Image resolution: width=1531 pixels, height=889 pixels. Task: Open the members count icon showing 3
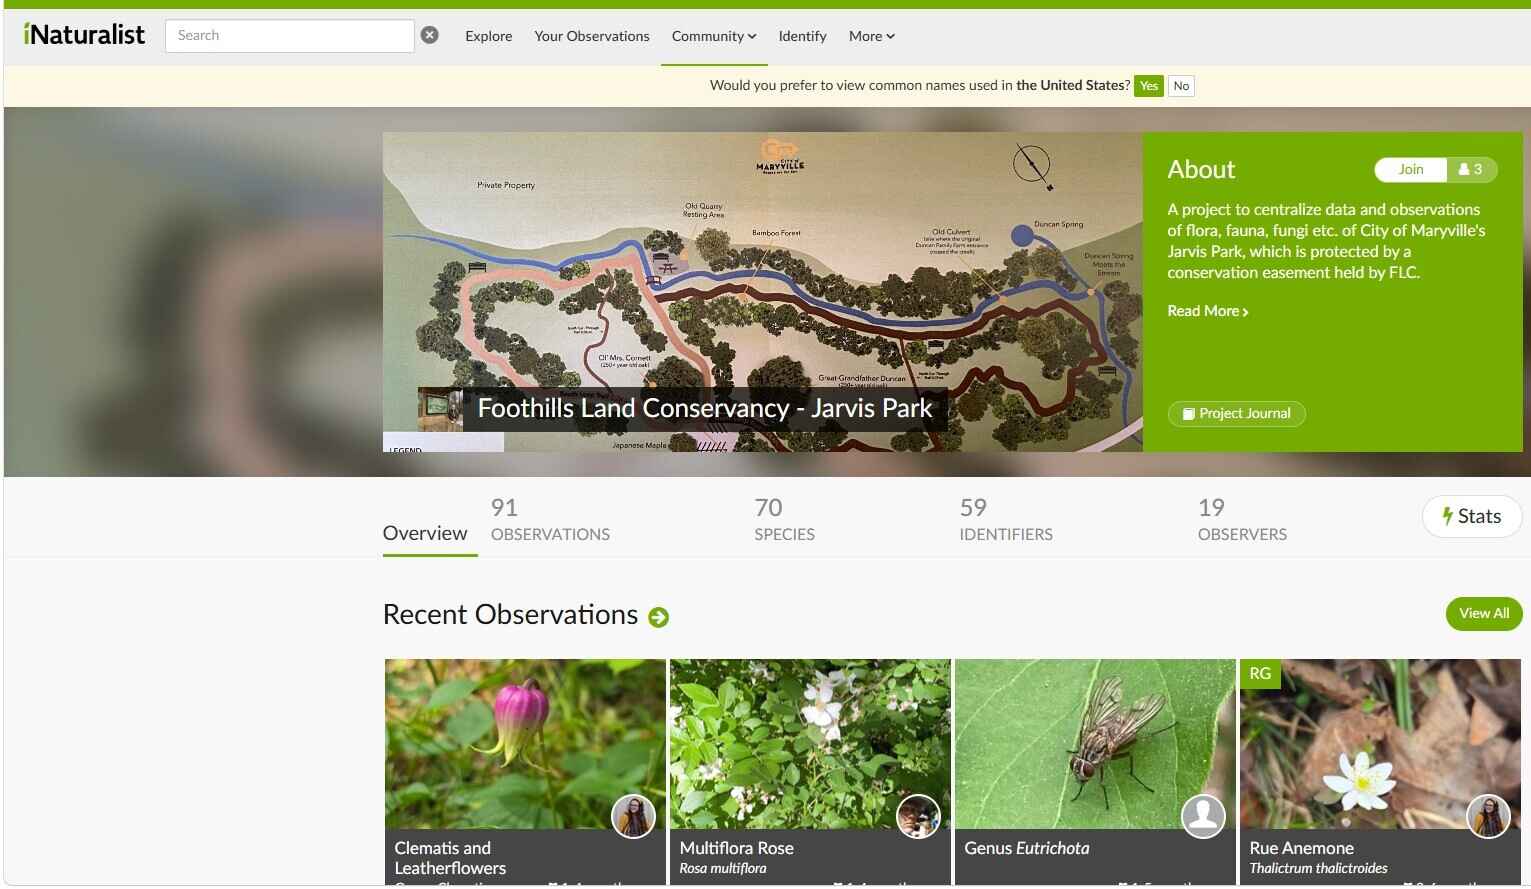pos(1471,169)
